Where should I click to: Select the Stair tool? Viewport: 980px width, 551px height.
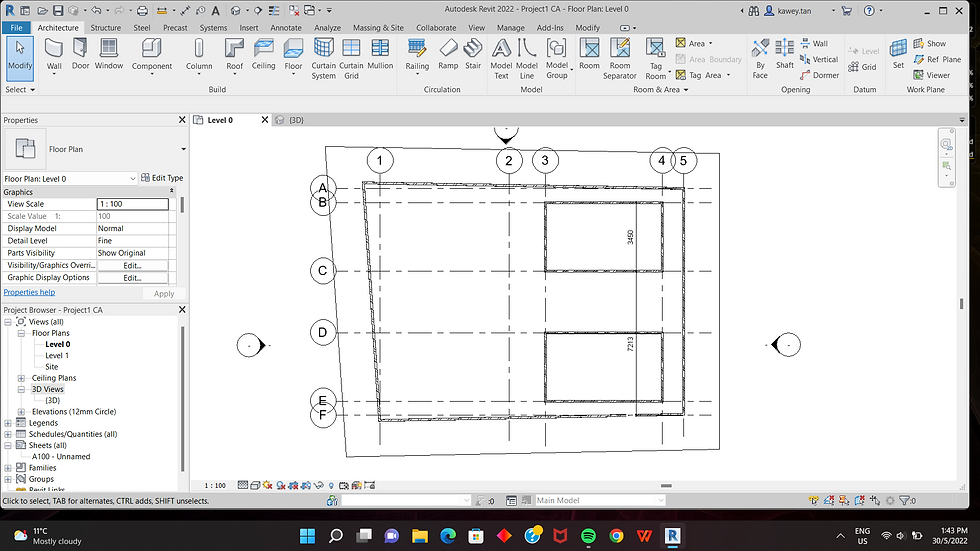click(473, 54)
